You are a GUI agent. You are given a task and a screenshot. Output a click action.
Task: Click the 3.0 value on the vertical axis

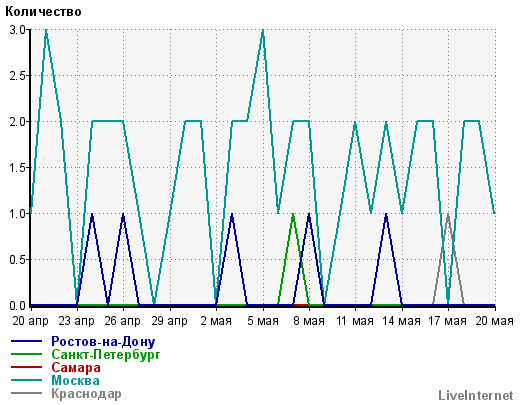click(x=17, y=30)
